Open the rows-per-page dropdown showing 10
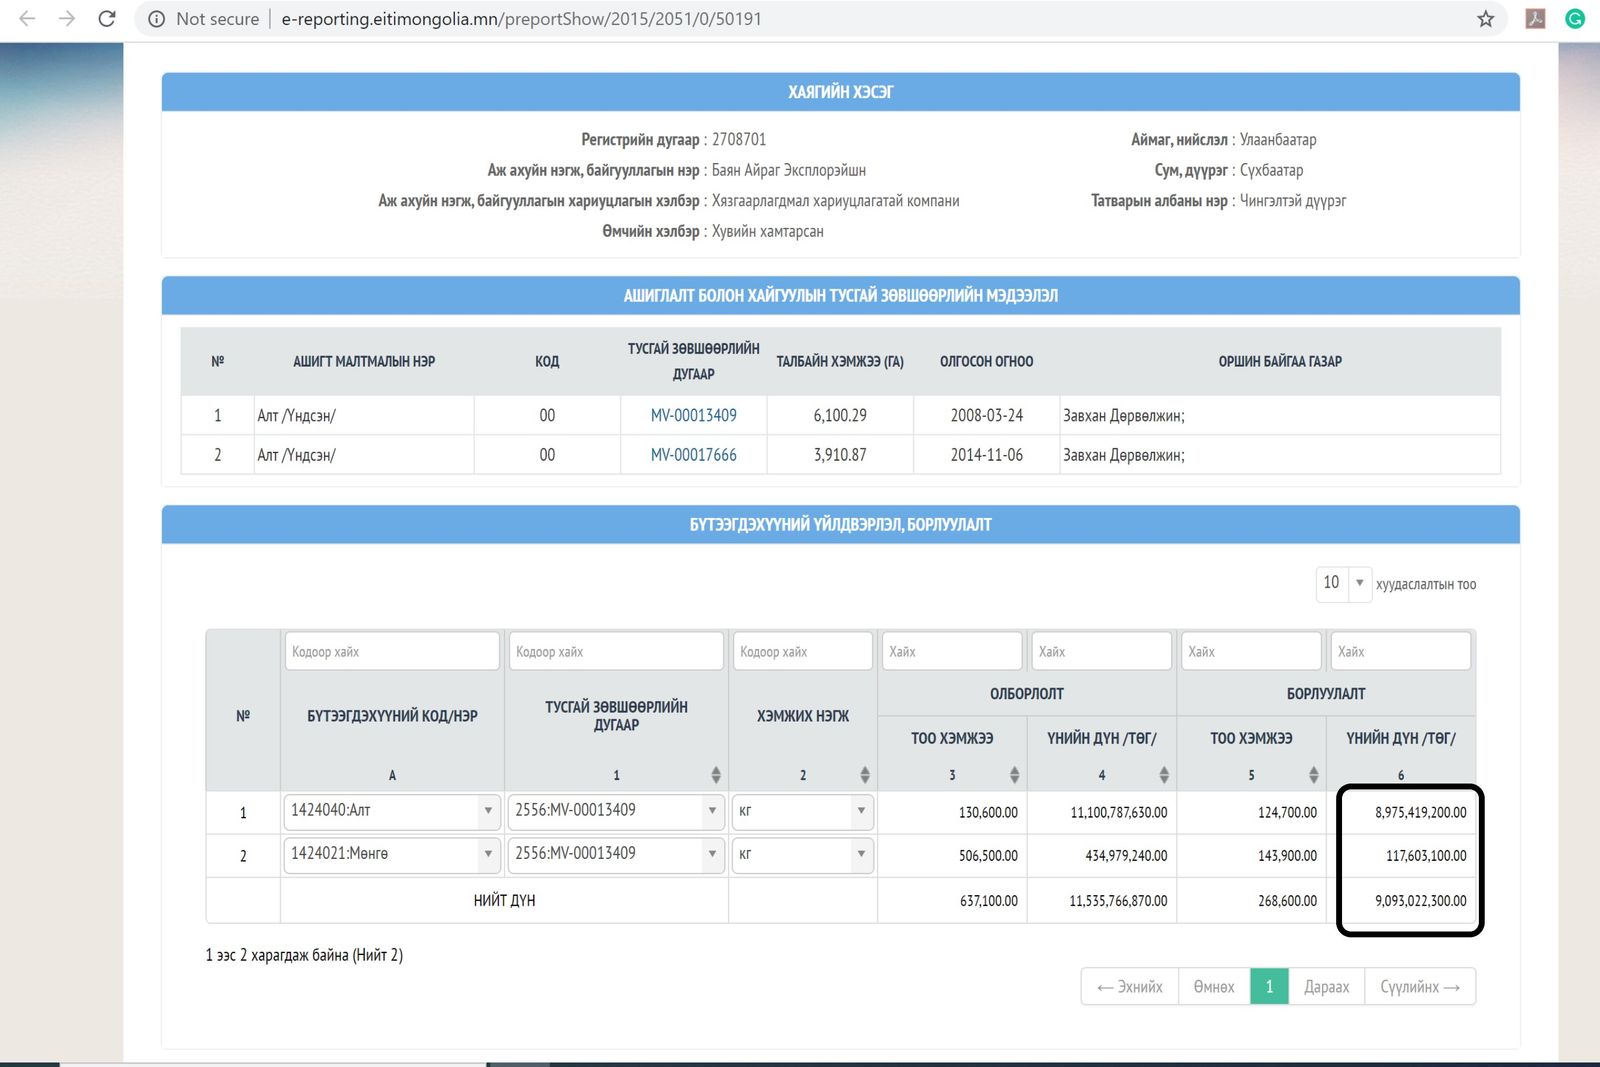The height and width of the screenshot is (1067, 1600). coord(1343,583)
